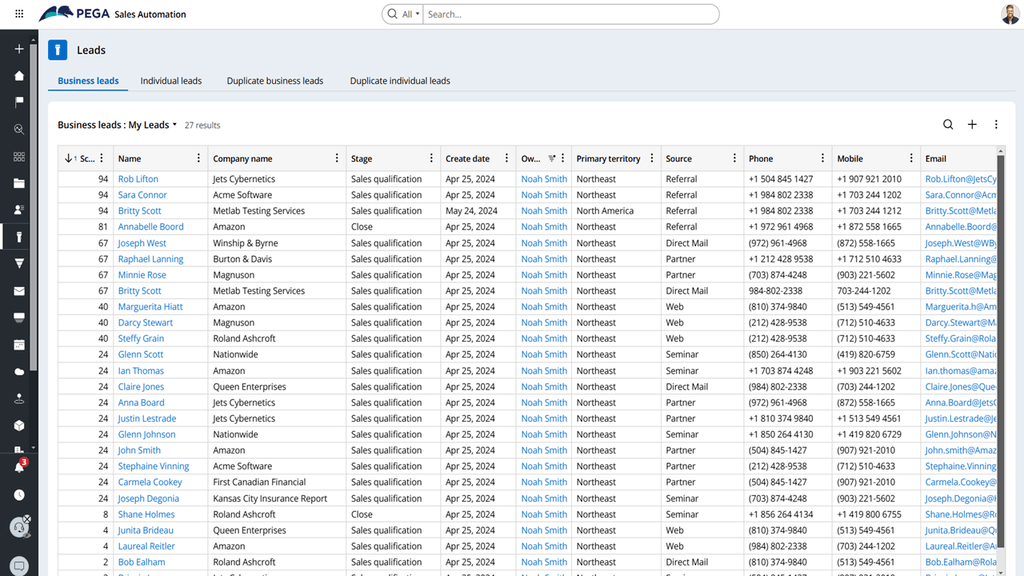Open the envelope email icon in sidebar
This screenshot has width=1024, height=576.
point(19,291)
